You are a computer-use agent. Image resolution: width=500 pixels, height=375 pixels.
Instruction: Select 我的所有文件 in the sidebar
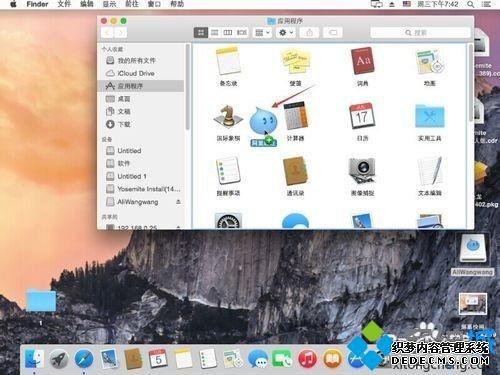tap(141, 61)
